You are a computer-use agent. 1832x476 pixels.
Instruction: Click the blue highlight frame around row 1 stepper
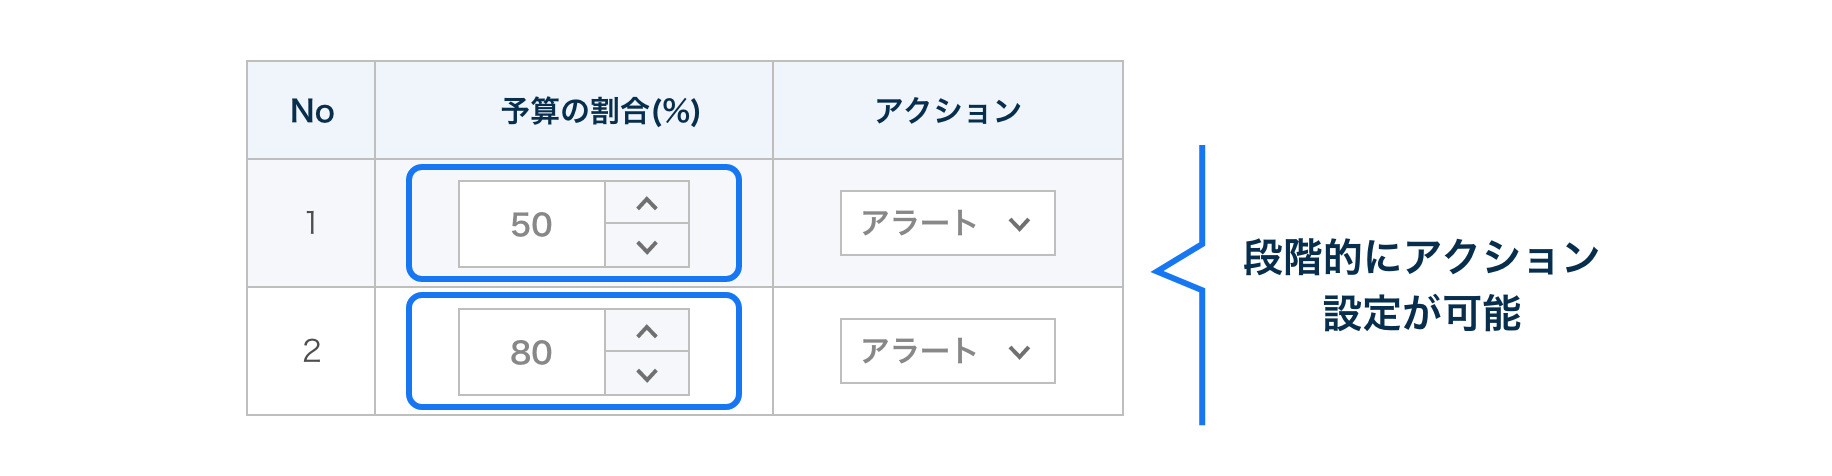point(411,222)
